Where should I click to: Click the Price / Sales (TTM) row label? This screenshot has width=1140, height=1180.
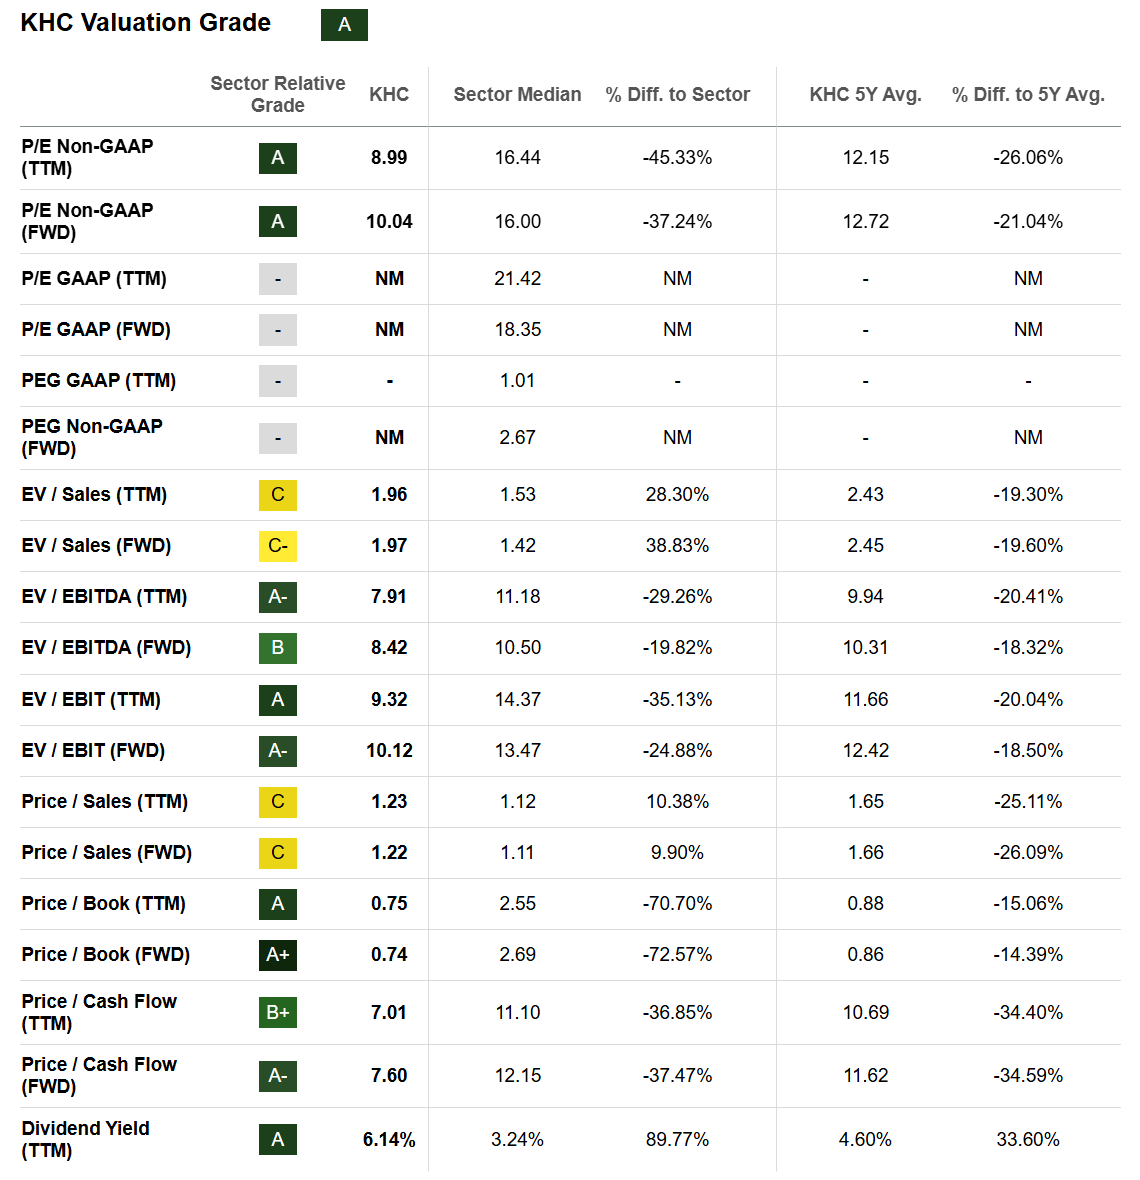(x=104, y=802)
